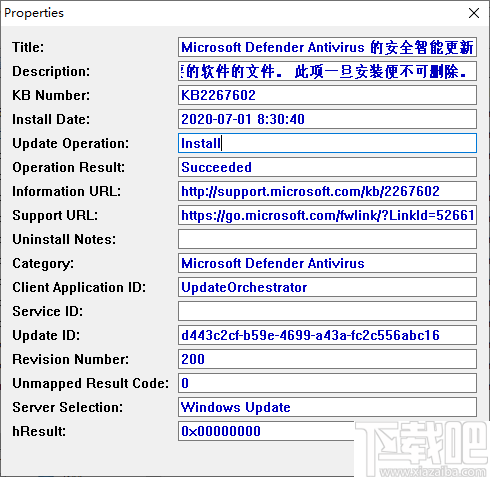Click the Operation Result field
The height and width of the screenshot is (477, 490).
(327, 167)
